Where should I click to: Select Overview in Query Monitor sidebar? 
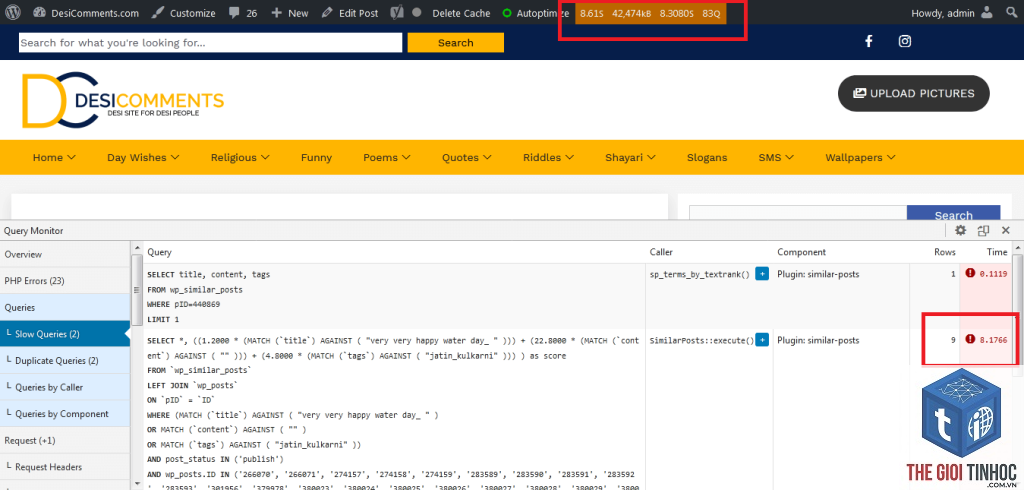click(65, 254)
